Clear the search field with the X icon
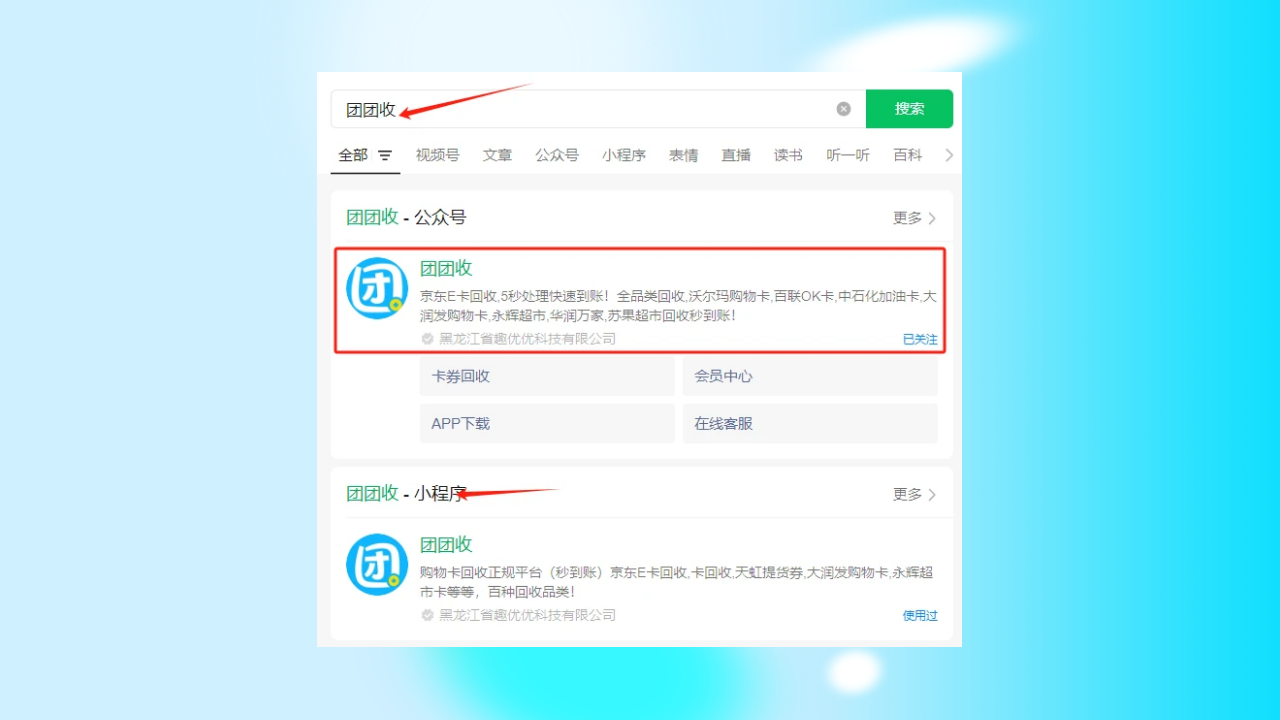 pyautogui.click(x=843, y=109)
